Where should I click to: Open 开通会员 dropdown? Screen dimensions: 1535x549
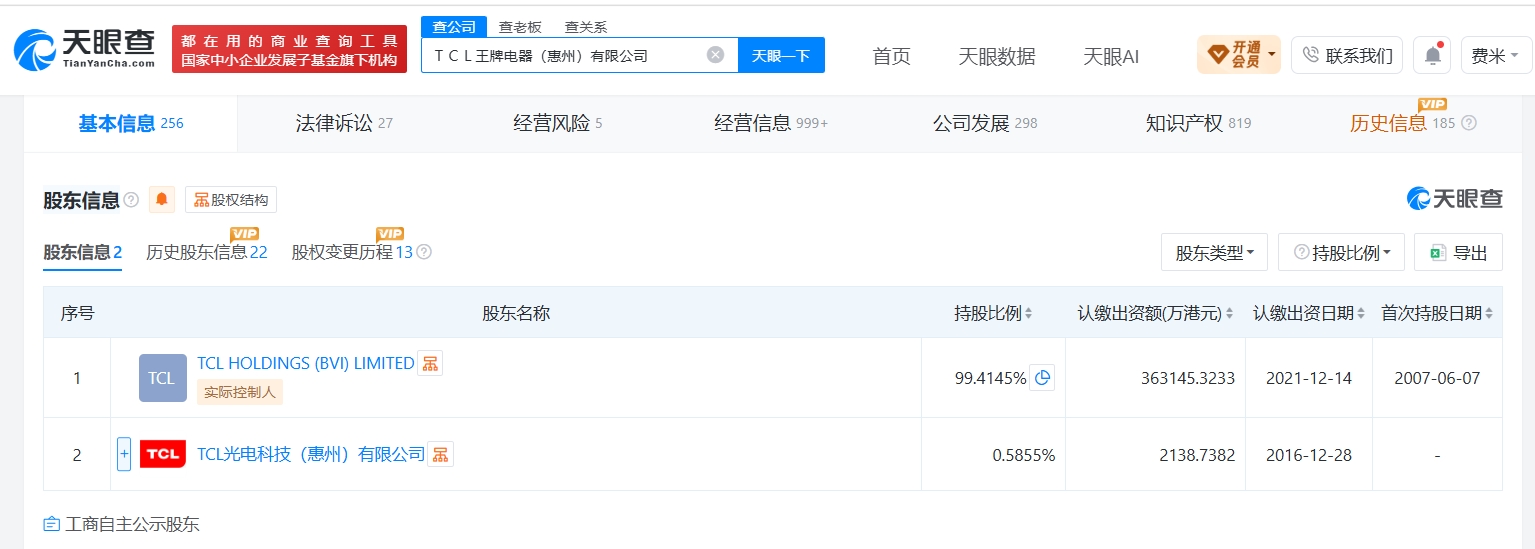pos(1238,55)
